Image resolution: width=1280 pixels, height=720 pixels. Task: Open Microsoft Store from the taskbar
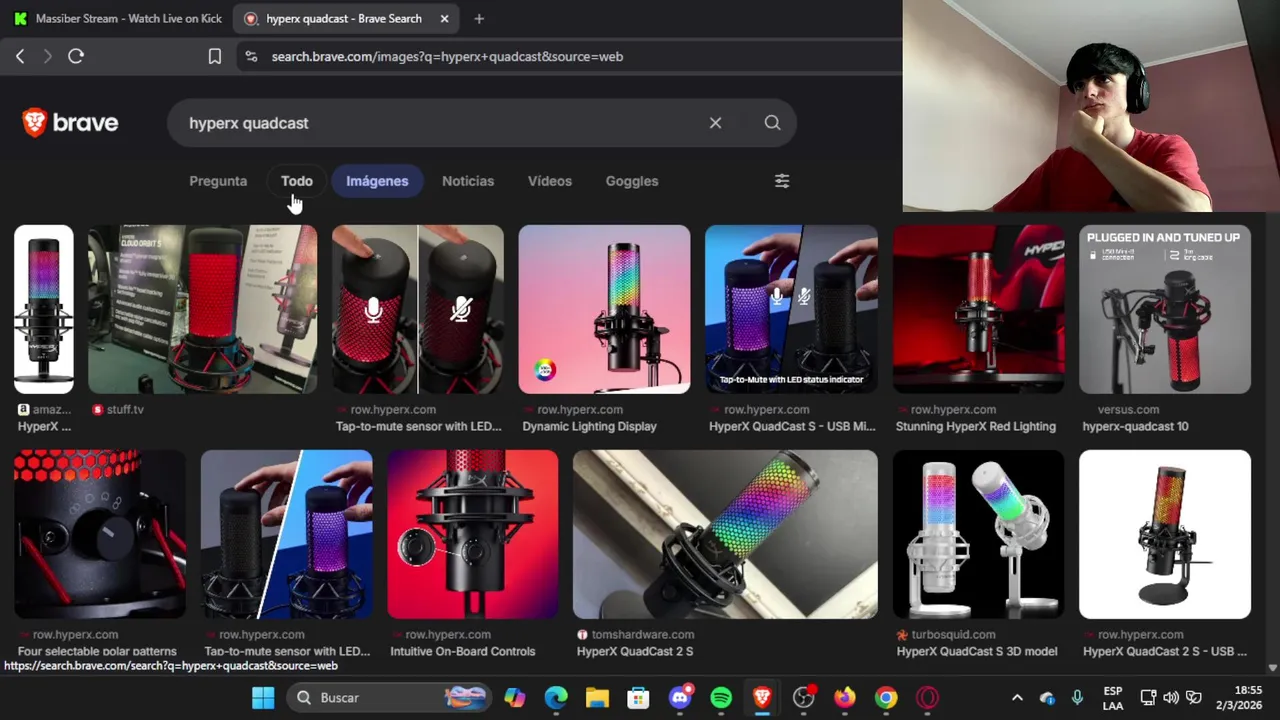click(638, 697)
